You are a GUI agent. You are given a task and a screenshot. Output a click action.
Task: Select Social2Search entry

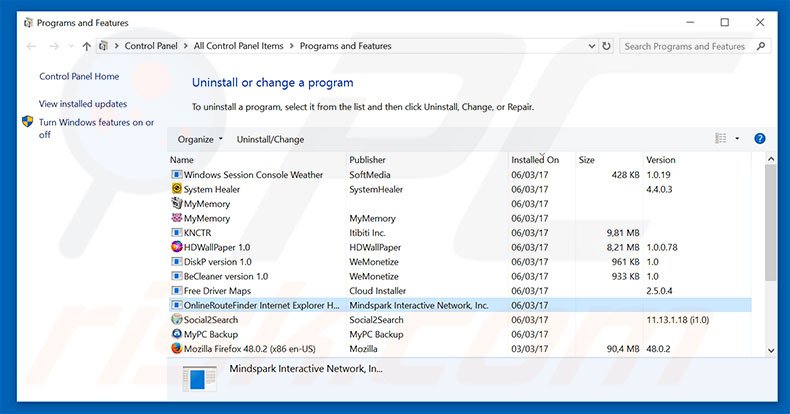(459, 320)
